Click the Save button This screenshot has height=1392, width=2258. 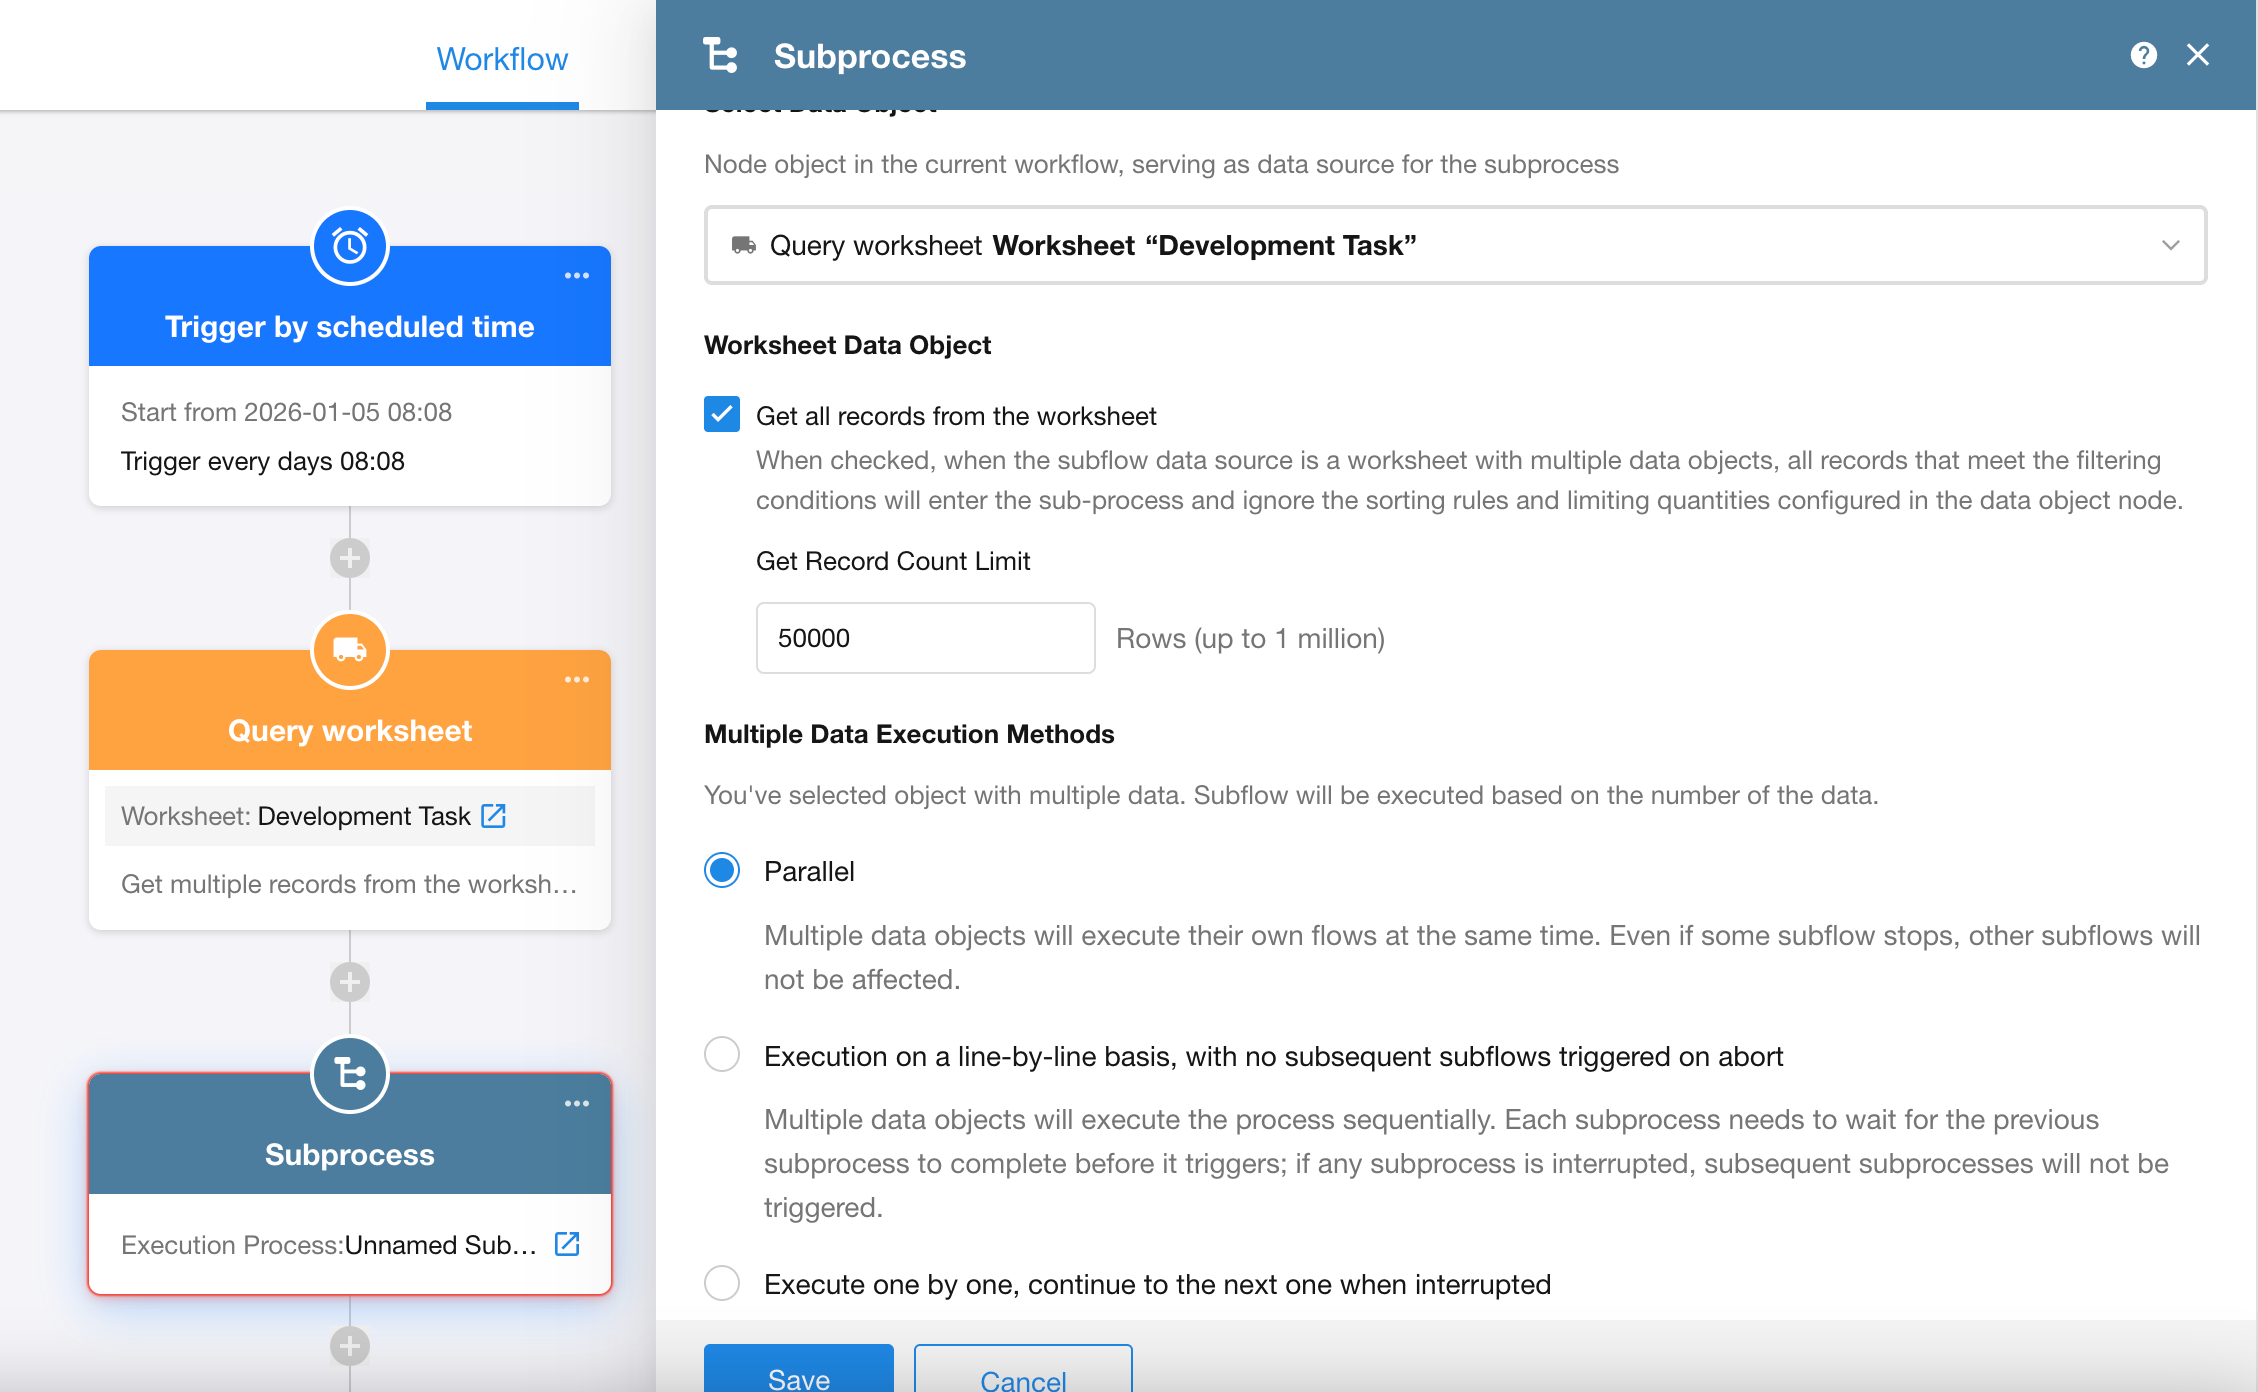(x=798, y=1374)
